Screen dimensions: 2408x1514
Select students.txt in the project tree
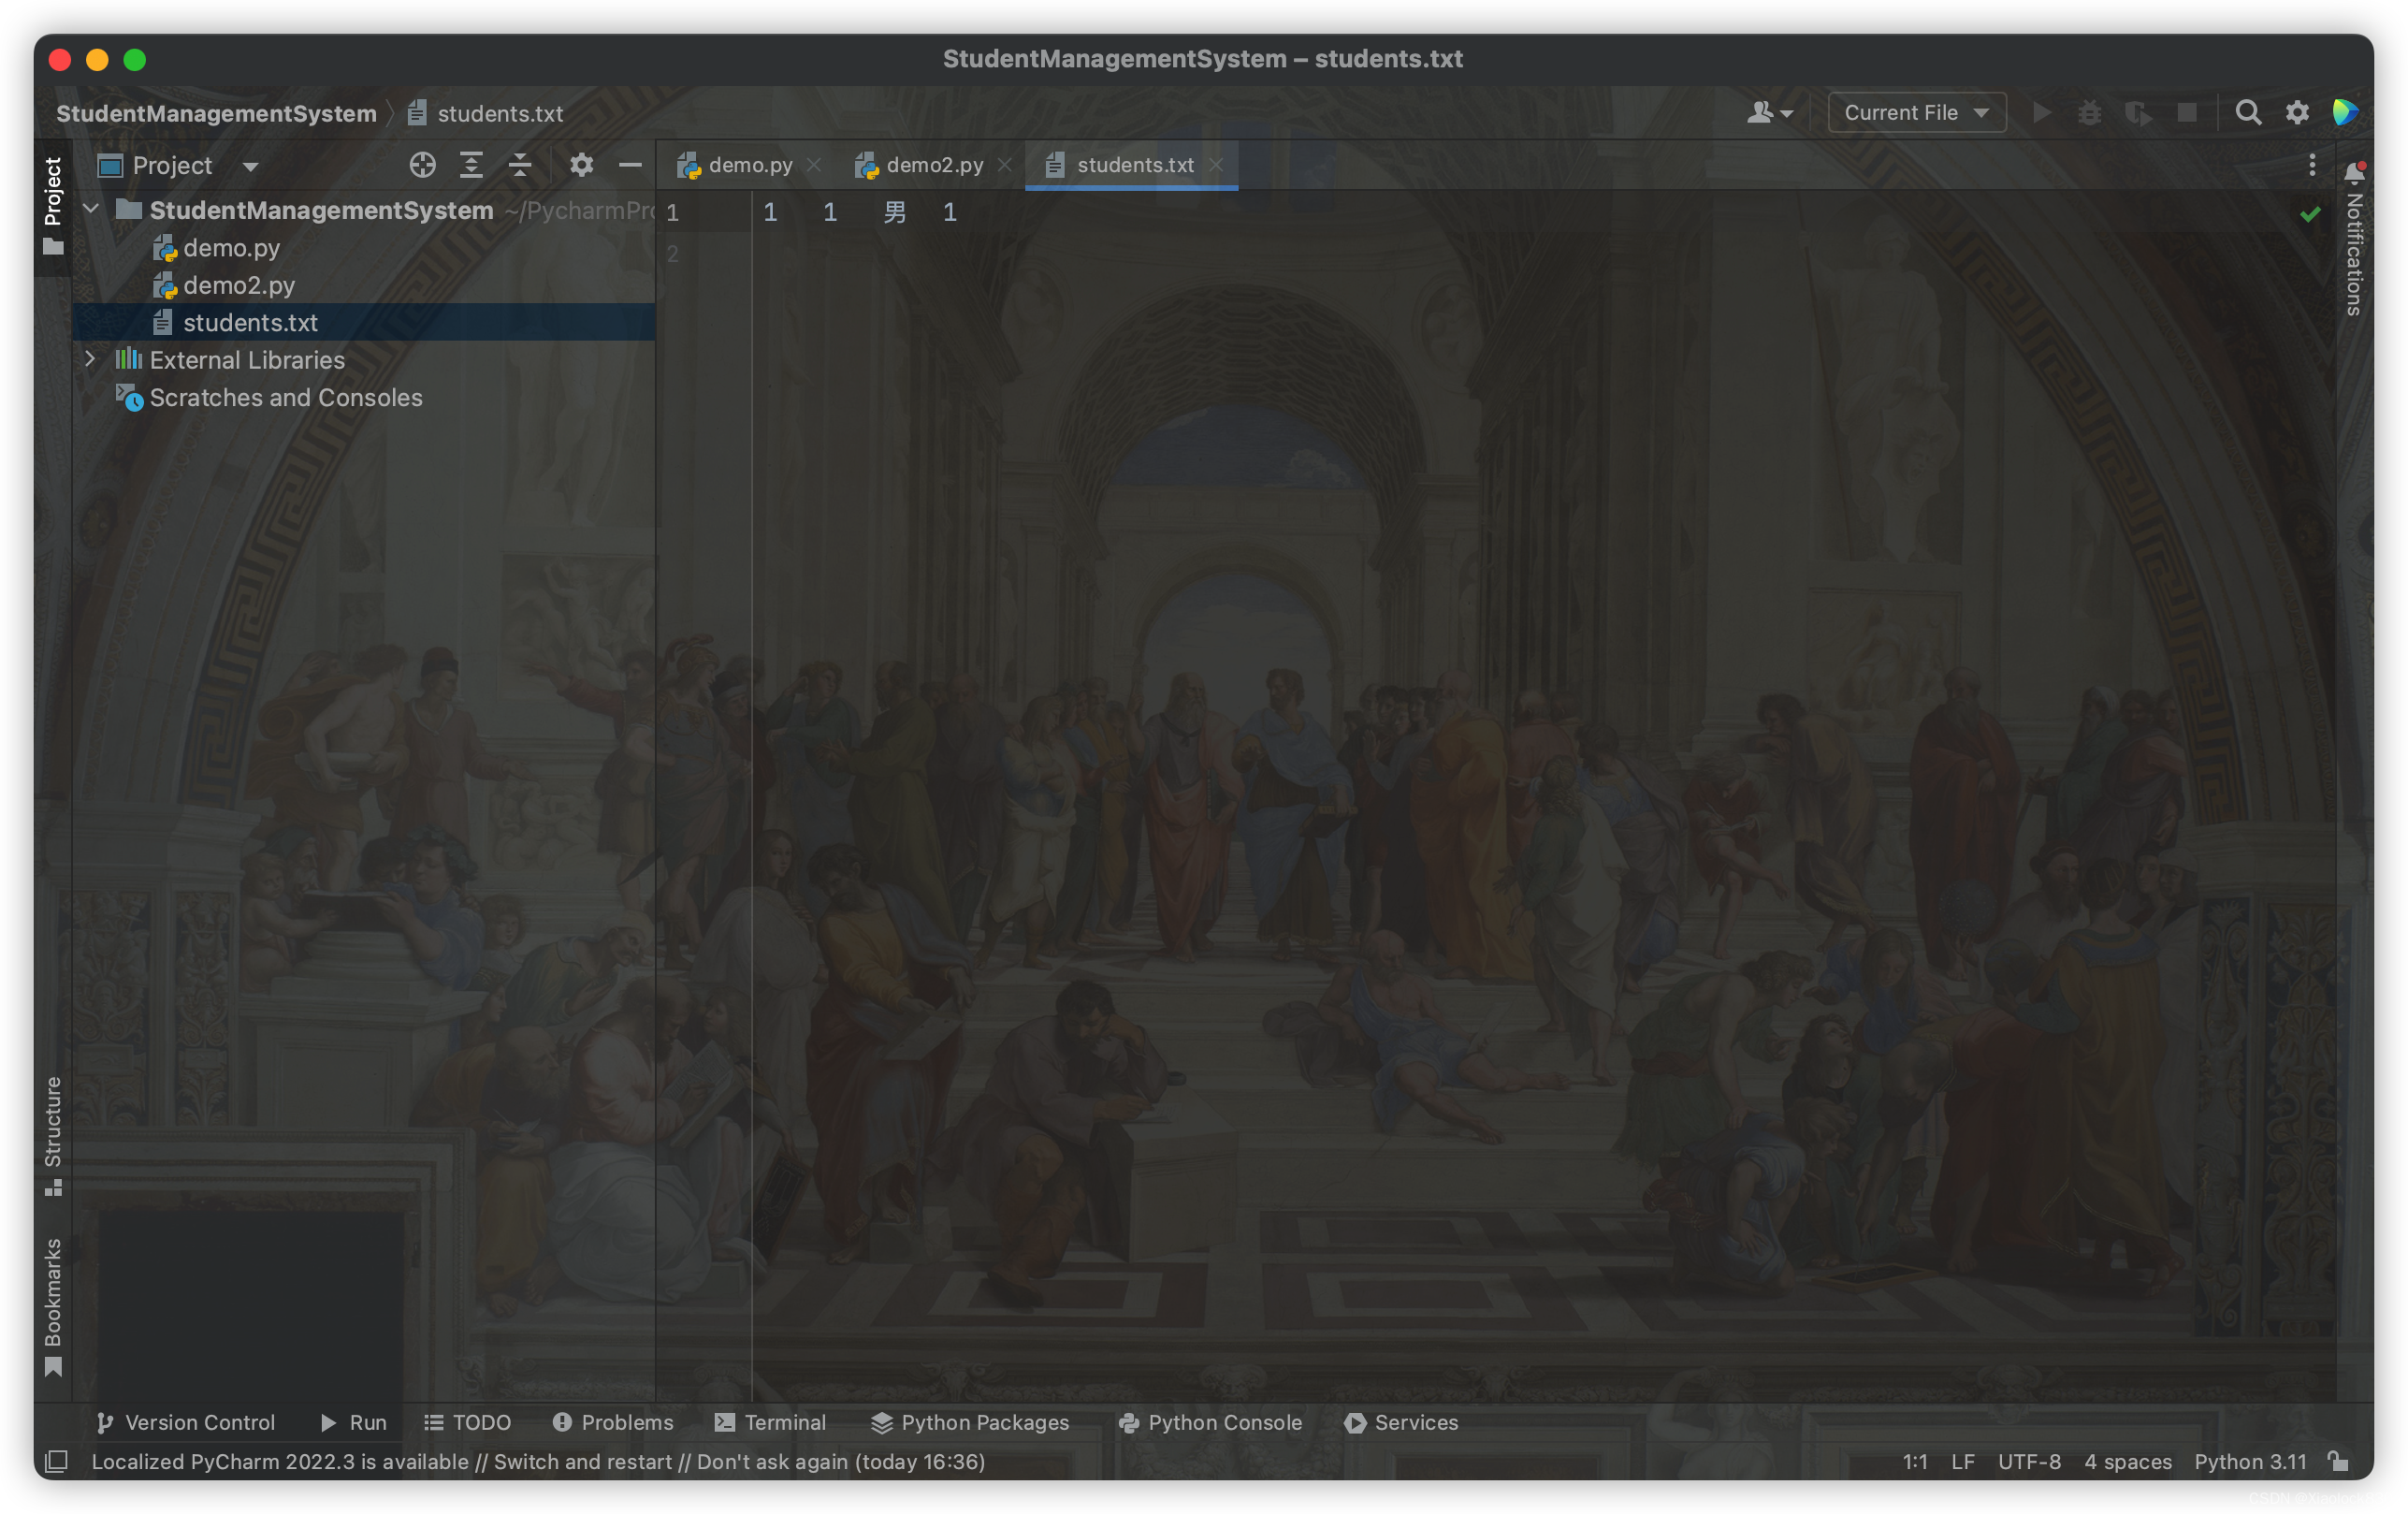pos(250,322)
